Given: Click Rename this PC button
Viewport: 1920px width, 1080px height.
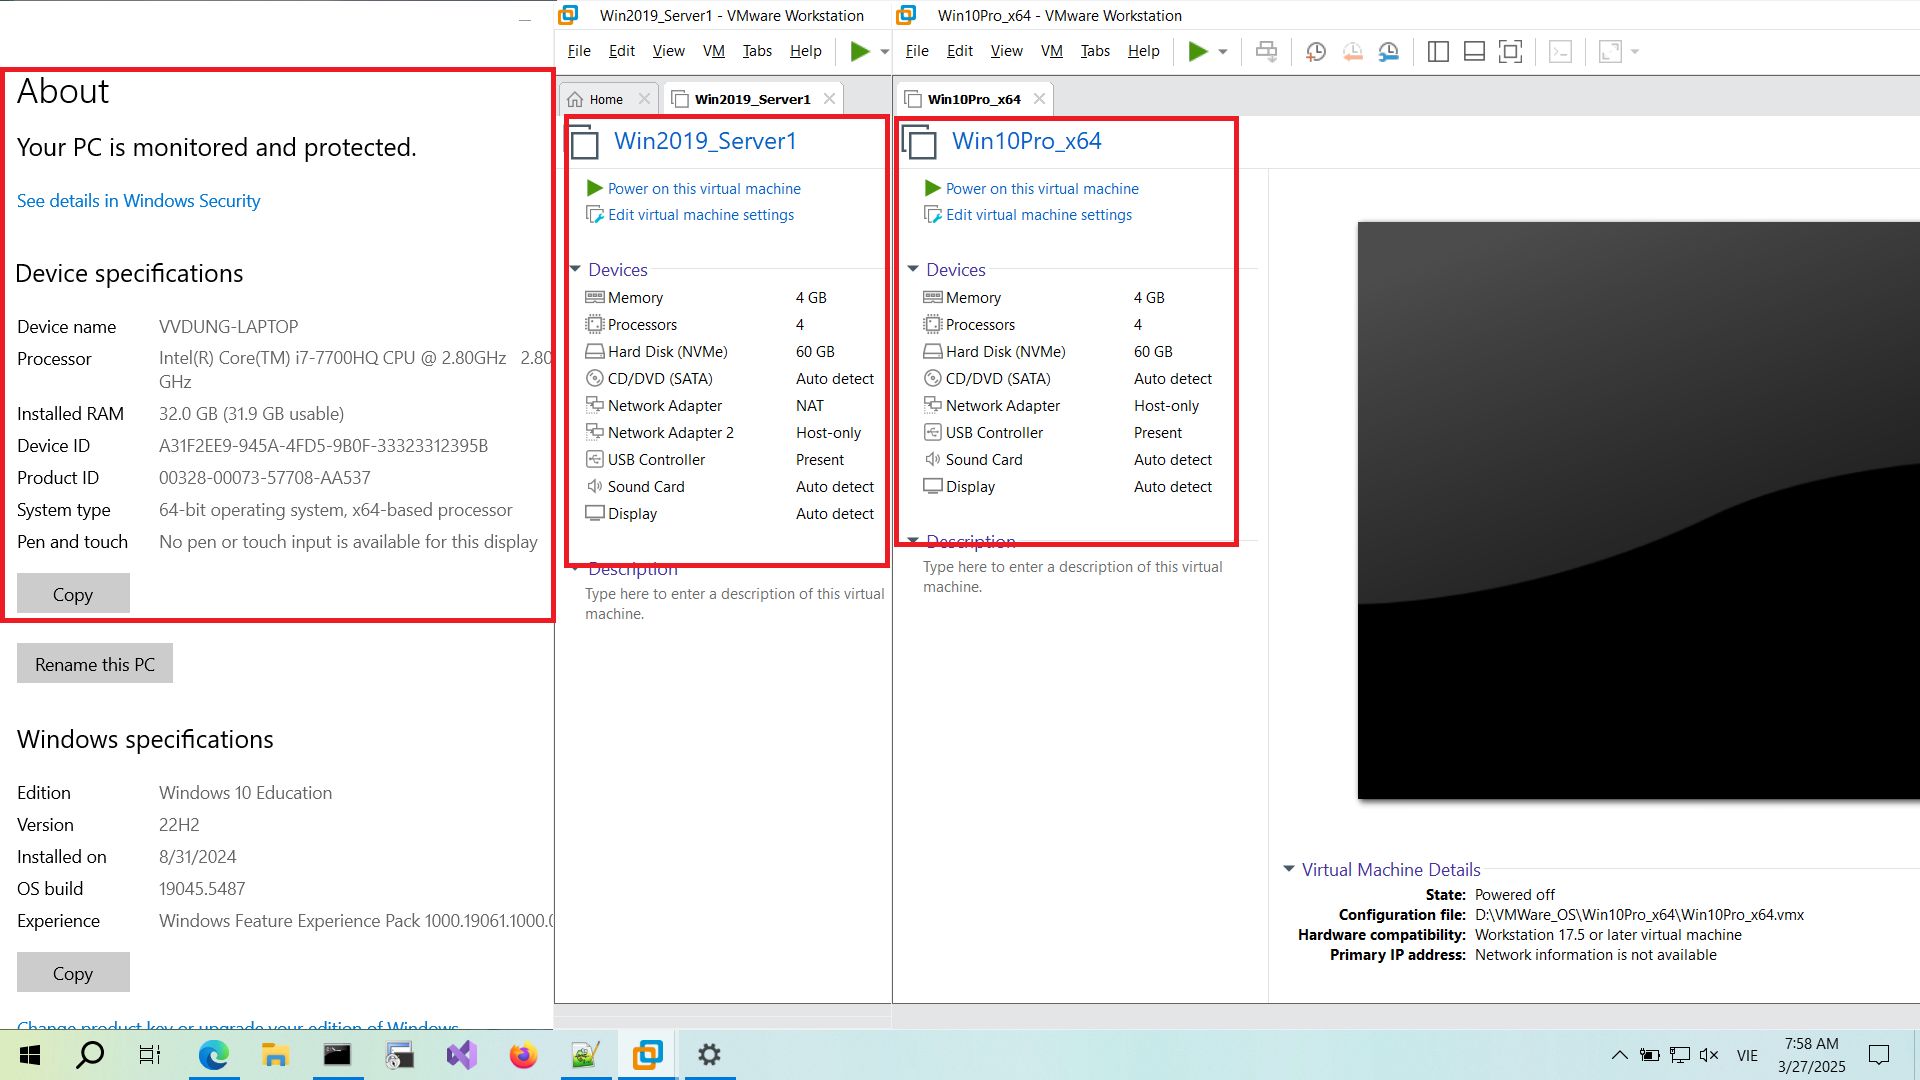Looking at the screenshot, I should tap(95, 664).
